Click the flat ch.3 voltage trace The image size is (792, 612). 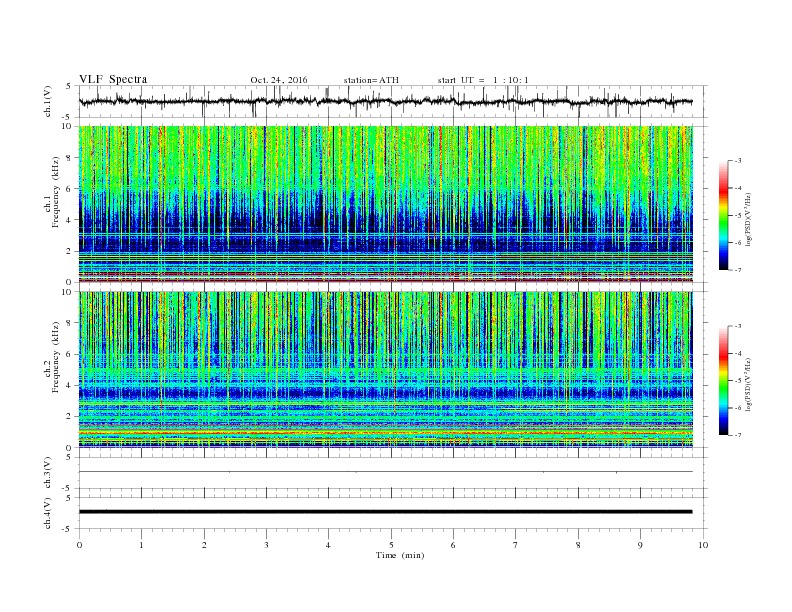coord(386,472)
